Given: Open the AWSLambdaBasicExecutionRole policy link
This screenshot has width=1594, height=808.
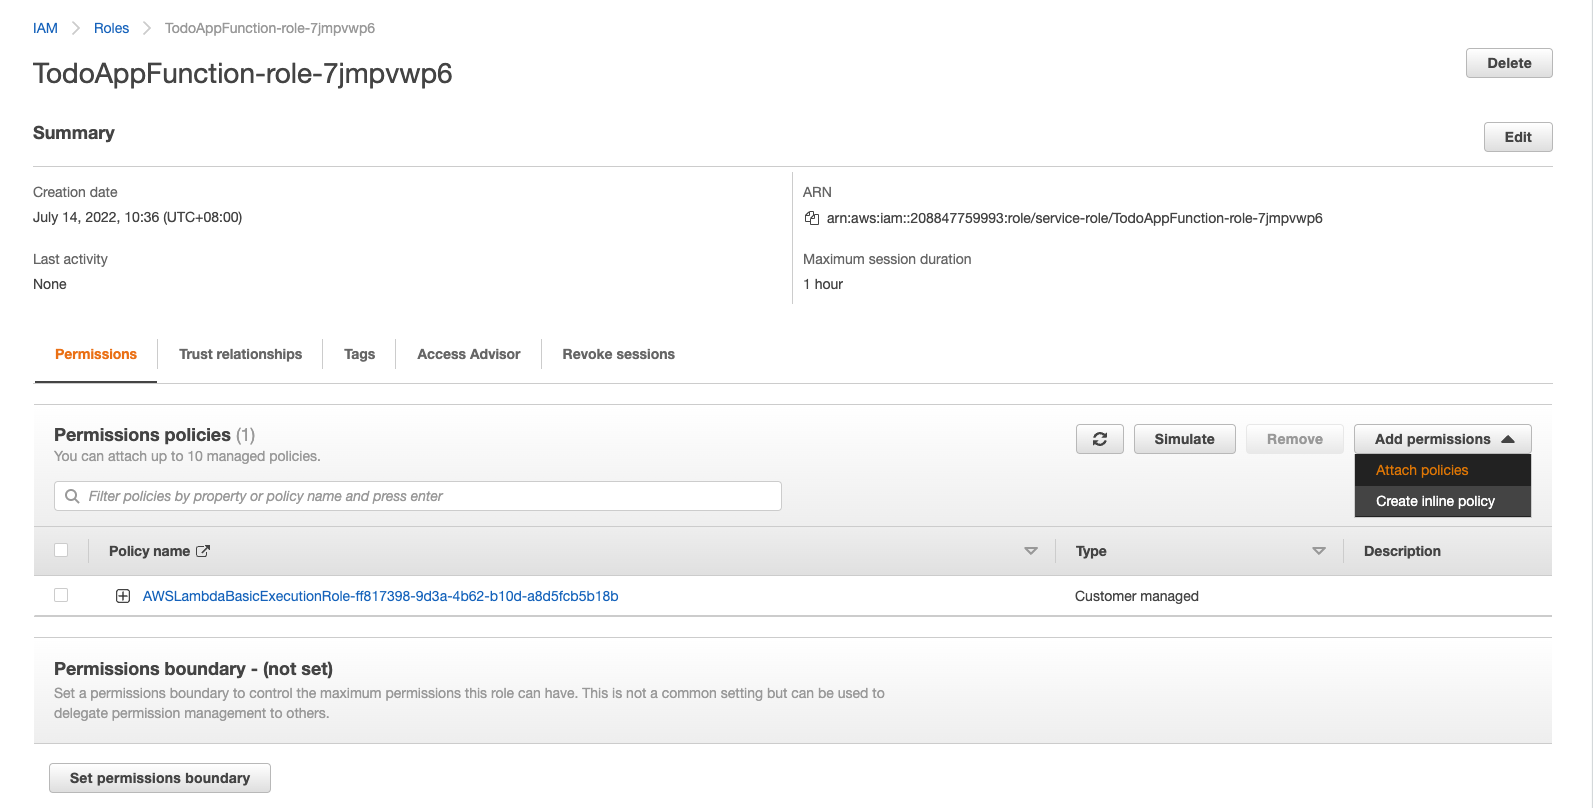Looking at the screenshot, I should [380, 596].
